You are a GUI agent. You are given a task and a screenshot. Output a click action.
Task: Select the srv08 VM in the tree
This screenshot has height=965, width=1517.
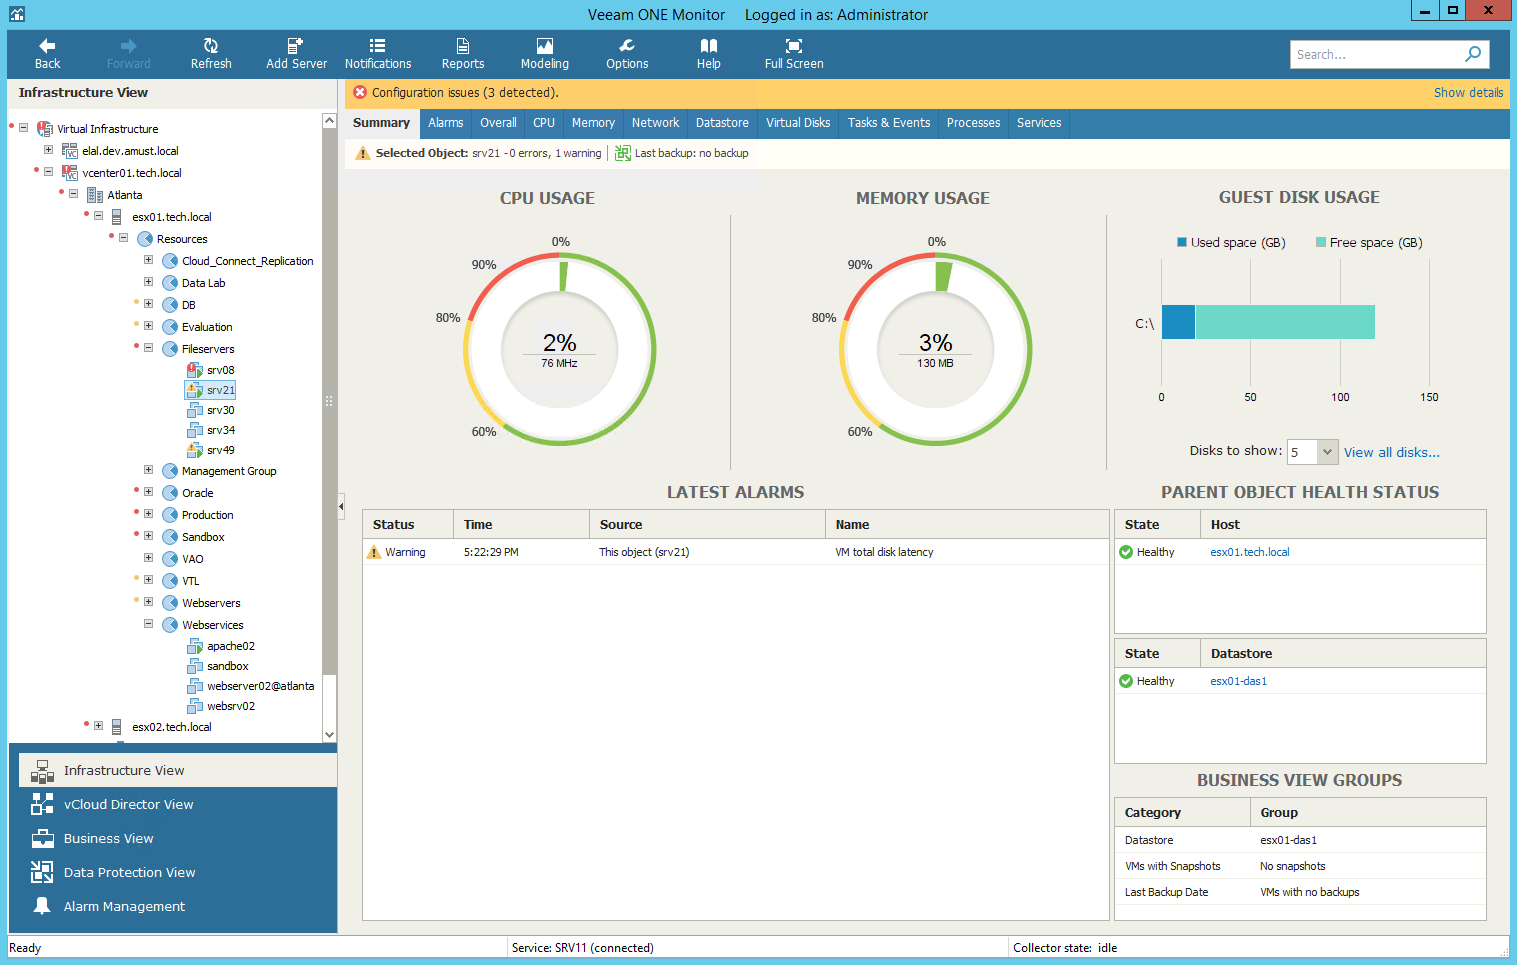[220, 370]
